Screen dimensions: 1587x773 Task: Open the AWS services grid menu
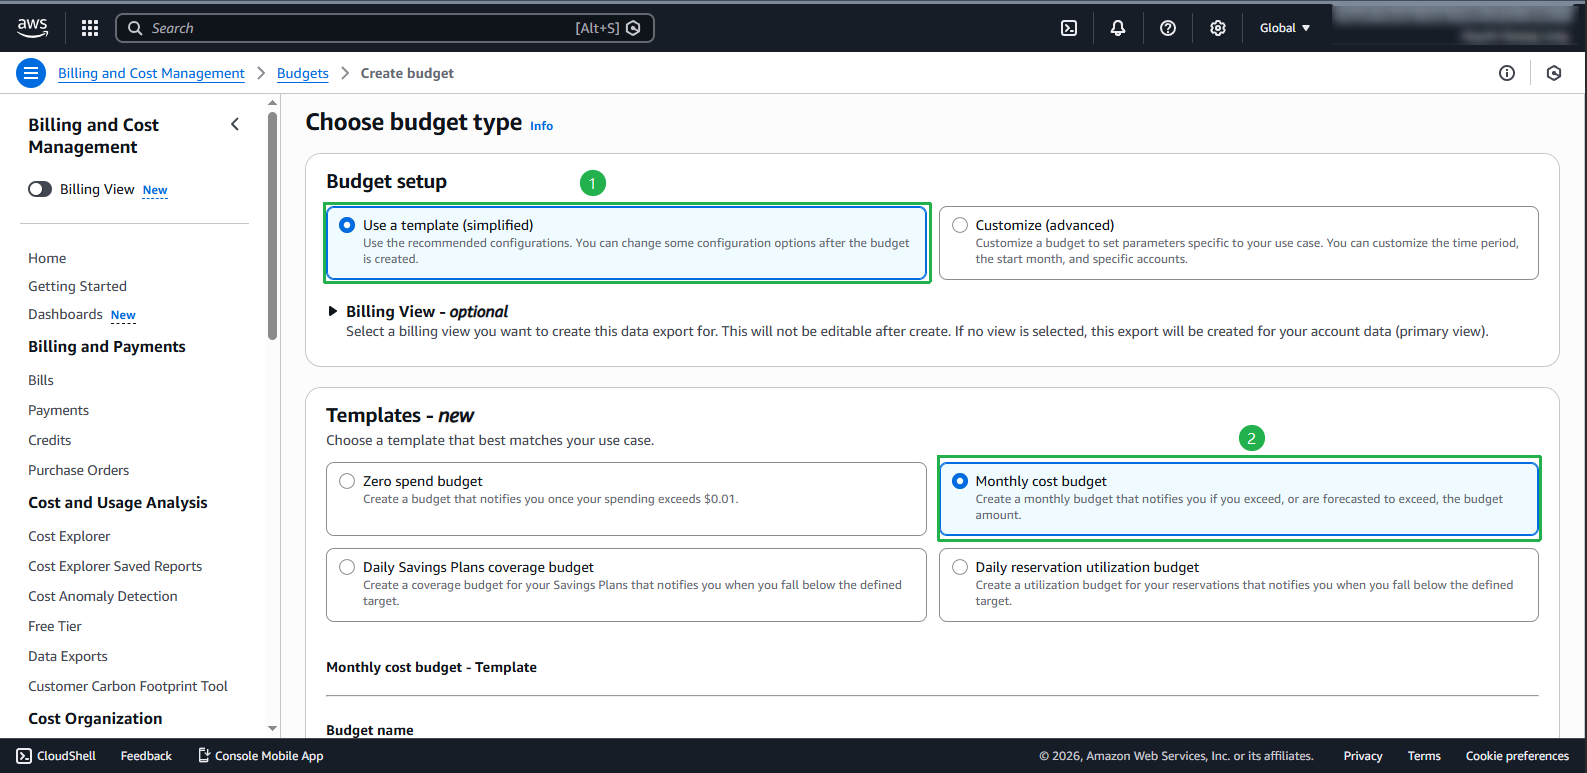[x=90, y=28]
